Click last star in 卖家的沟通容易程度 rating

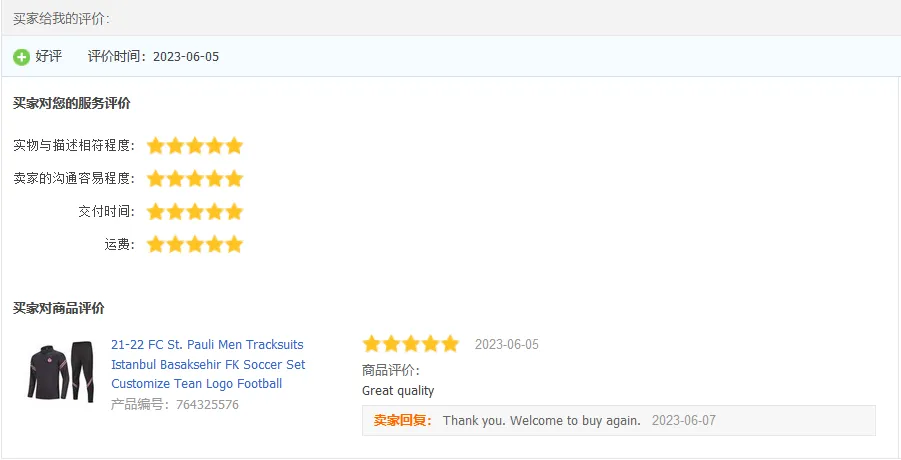pos(234,179)
